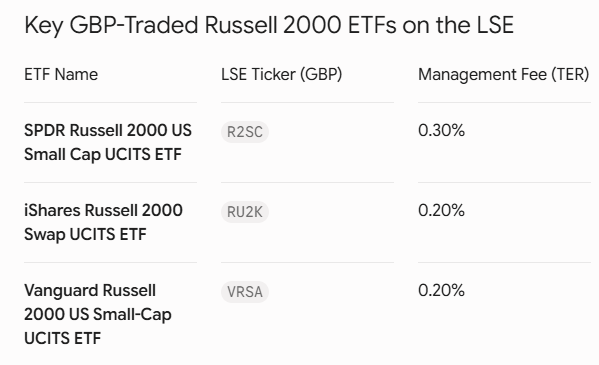599x365 pixels.
Task: Click the 0.30% fee for SPDR
Action: (x=441, y=130)
